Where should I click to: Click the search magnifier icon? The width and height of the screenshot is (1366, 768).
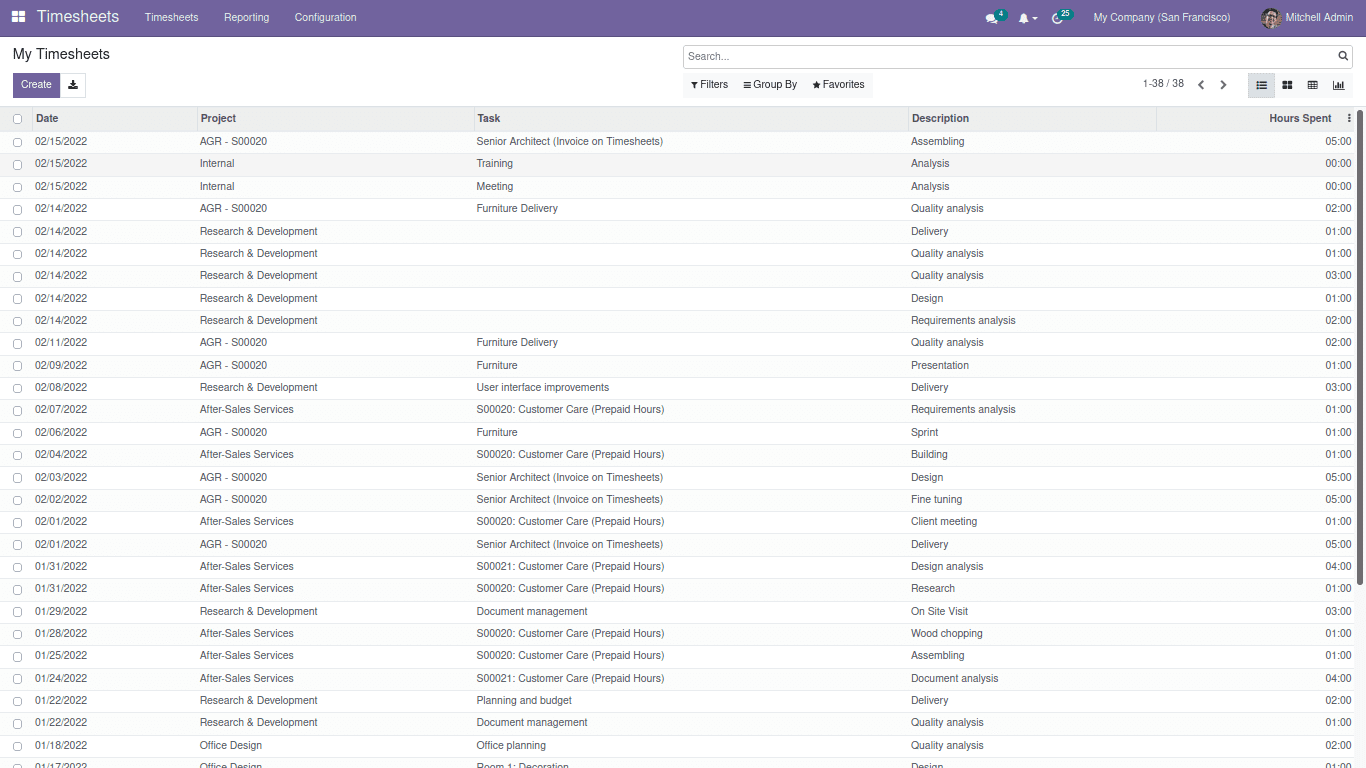coord(1343,56)
